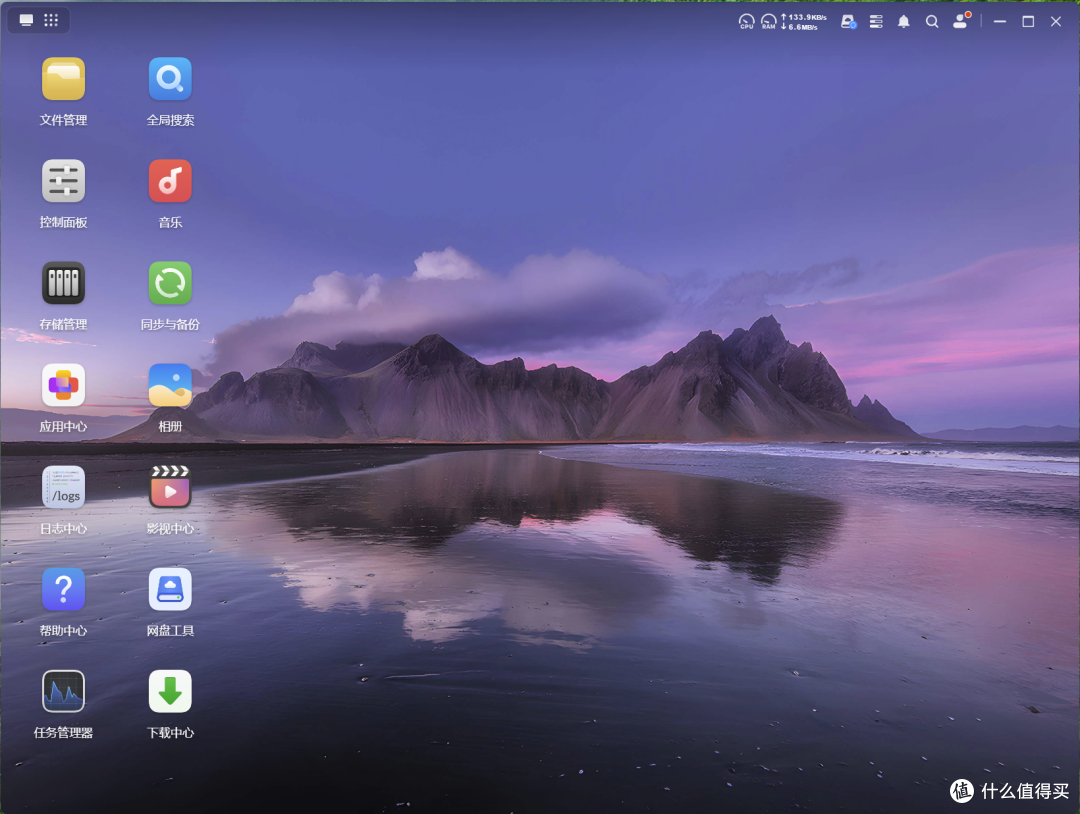View the upload speed 133.9KB/s
This screenshot has height=814, width=1080.
[803, 17]
